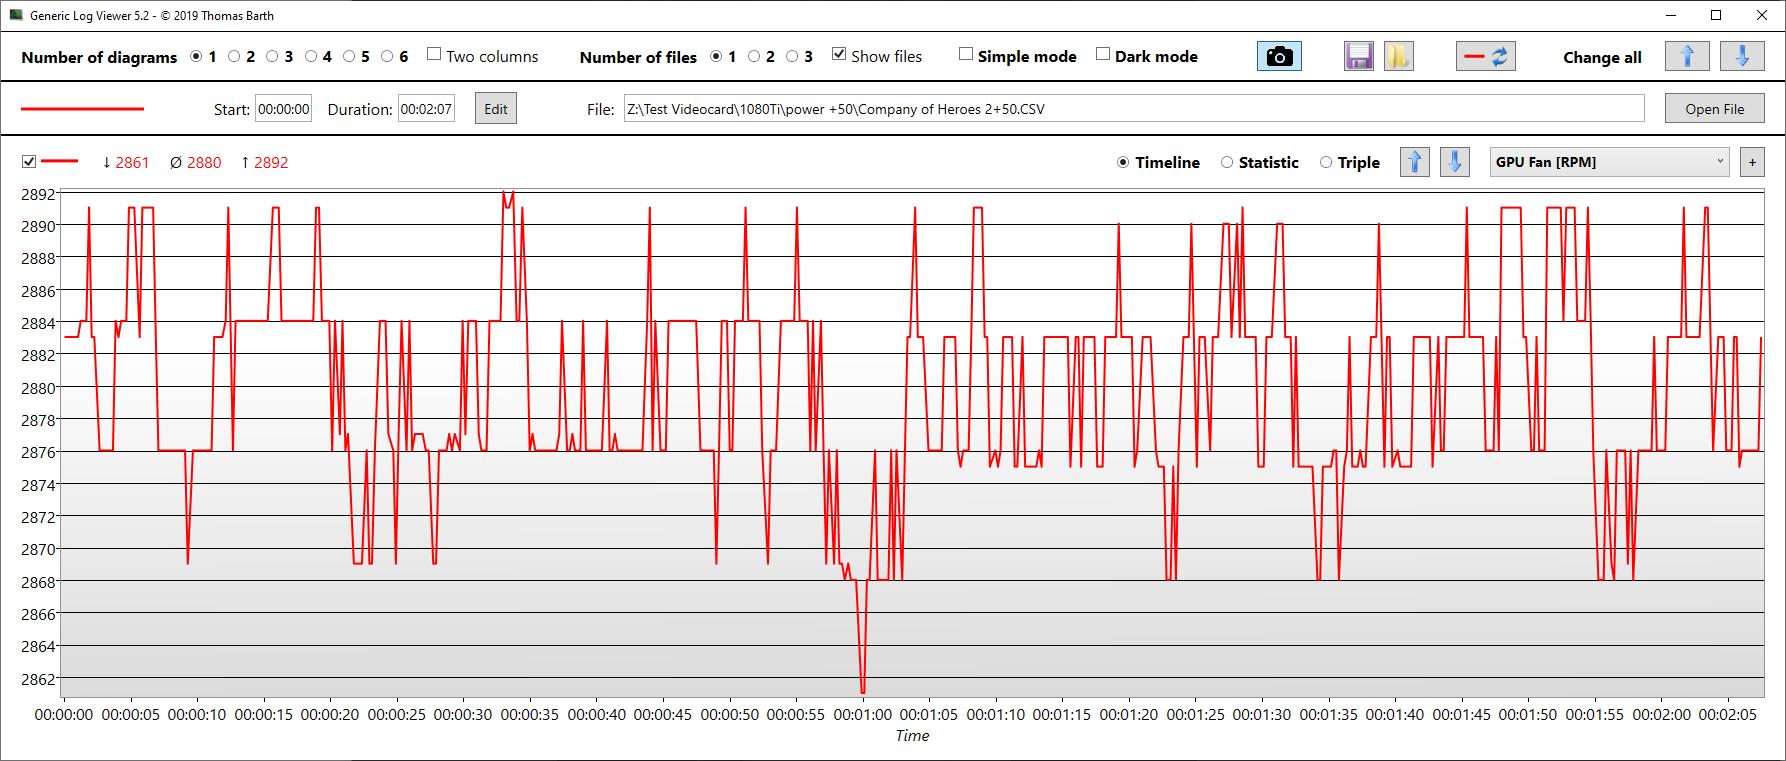1786x761 pixels.
Task: Click the 2892 y-axis label
Action: 38,194
